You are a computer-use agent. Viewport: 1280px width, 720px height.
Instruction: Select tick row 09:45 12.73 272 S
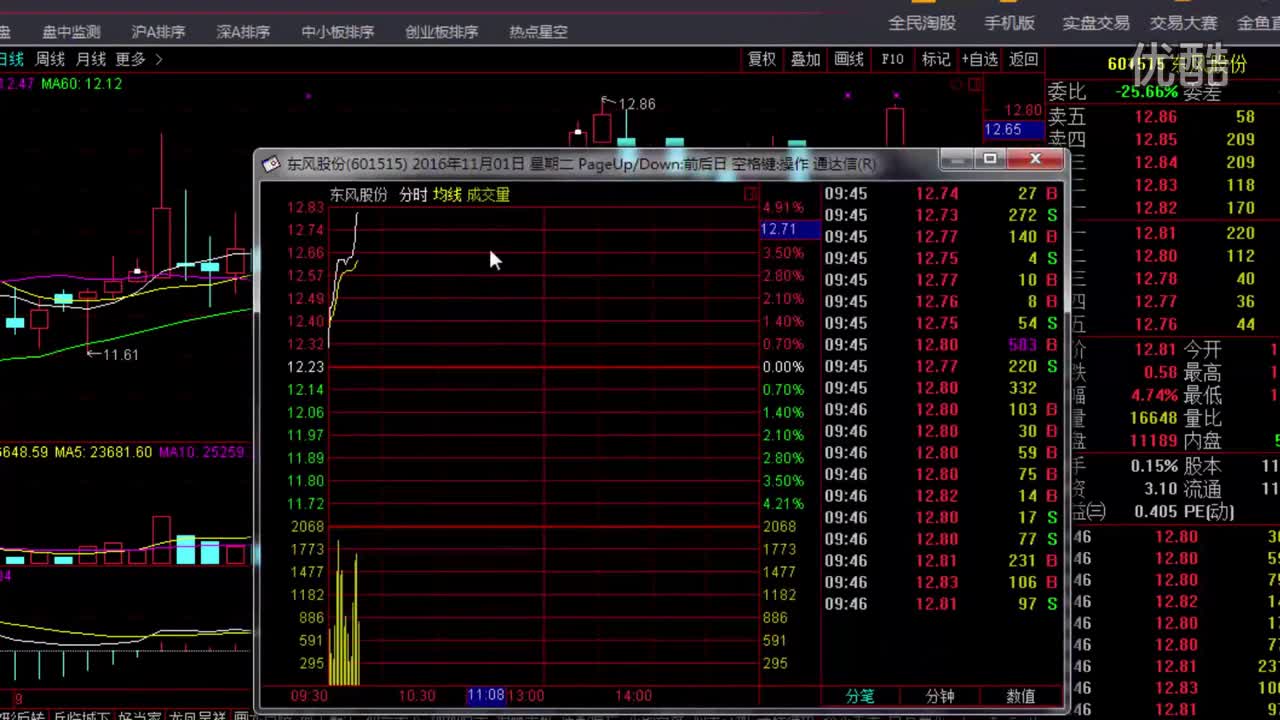941,215
